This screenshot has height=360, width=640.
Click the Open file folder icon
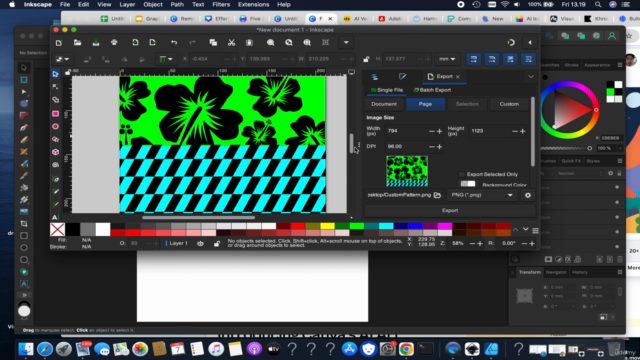click(77, 42)
